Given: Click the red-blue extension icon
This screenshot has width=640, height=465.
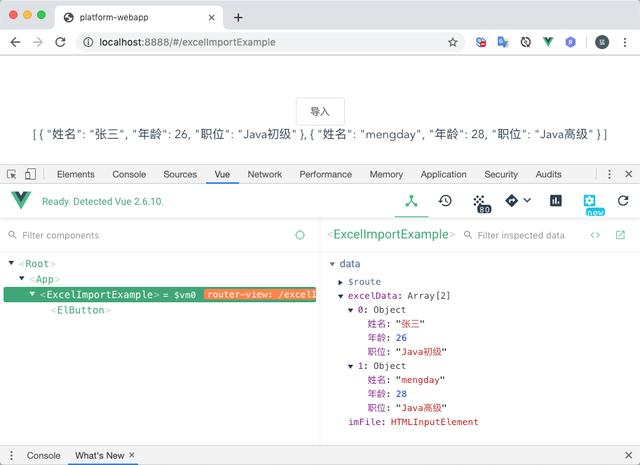Looking at the screenshot, I should click(x=481, y=42).
